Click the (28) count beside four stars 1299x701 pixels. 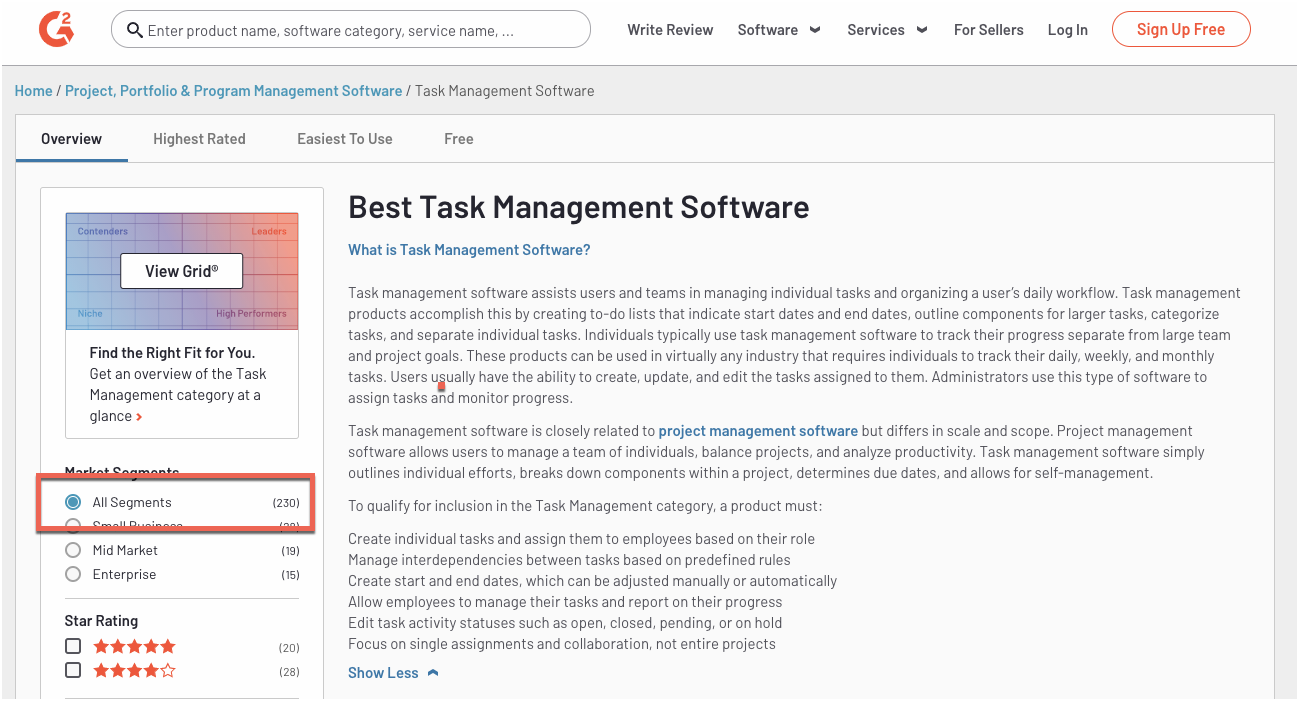(289, 672)
